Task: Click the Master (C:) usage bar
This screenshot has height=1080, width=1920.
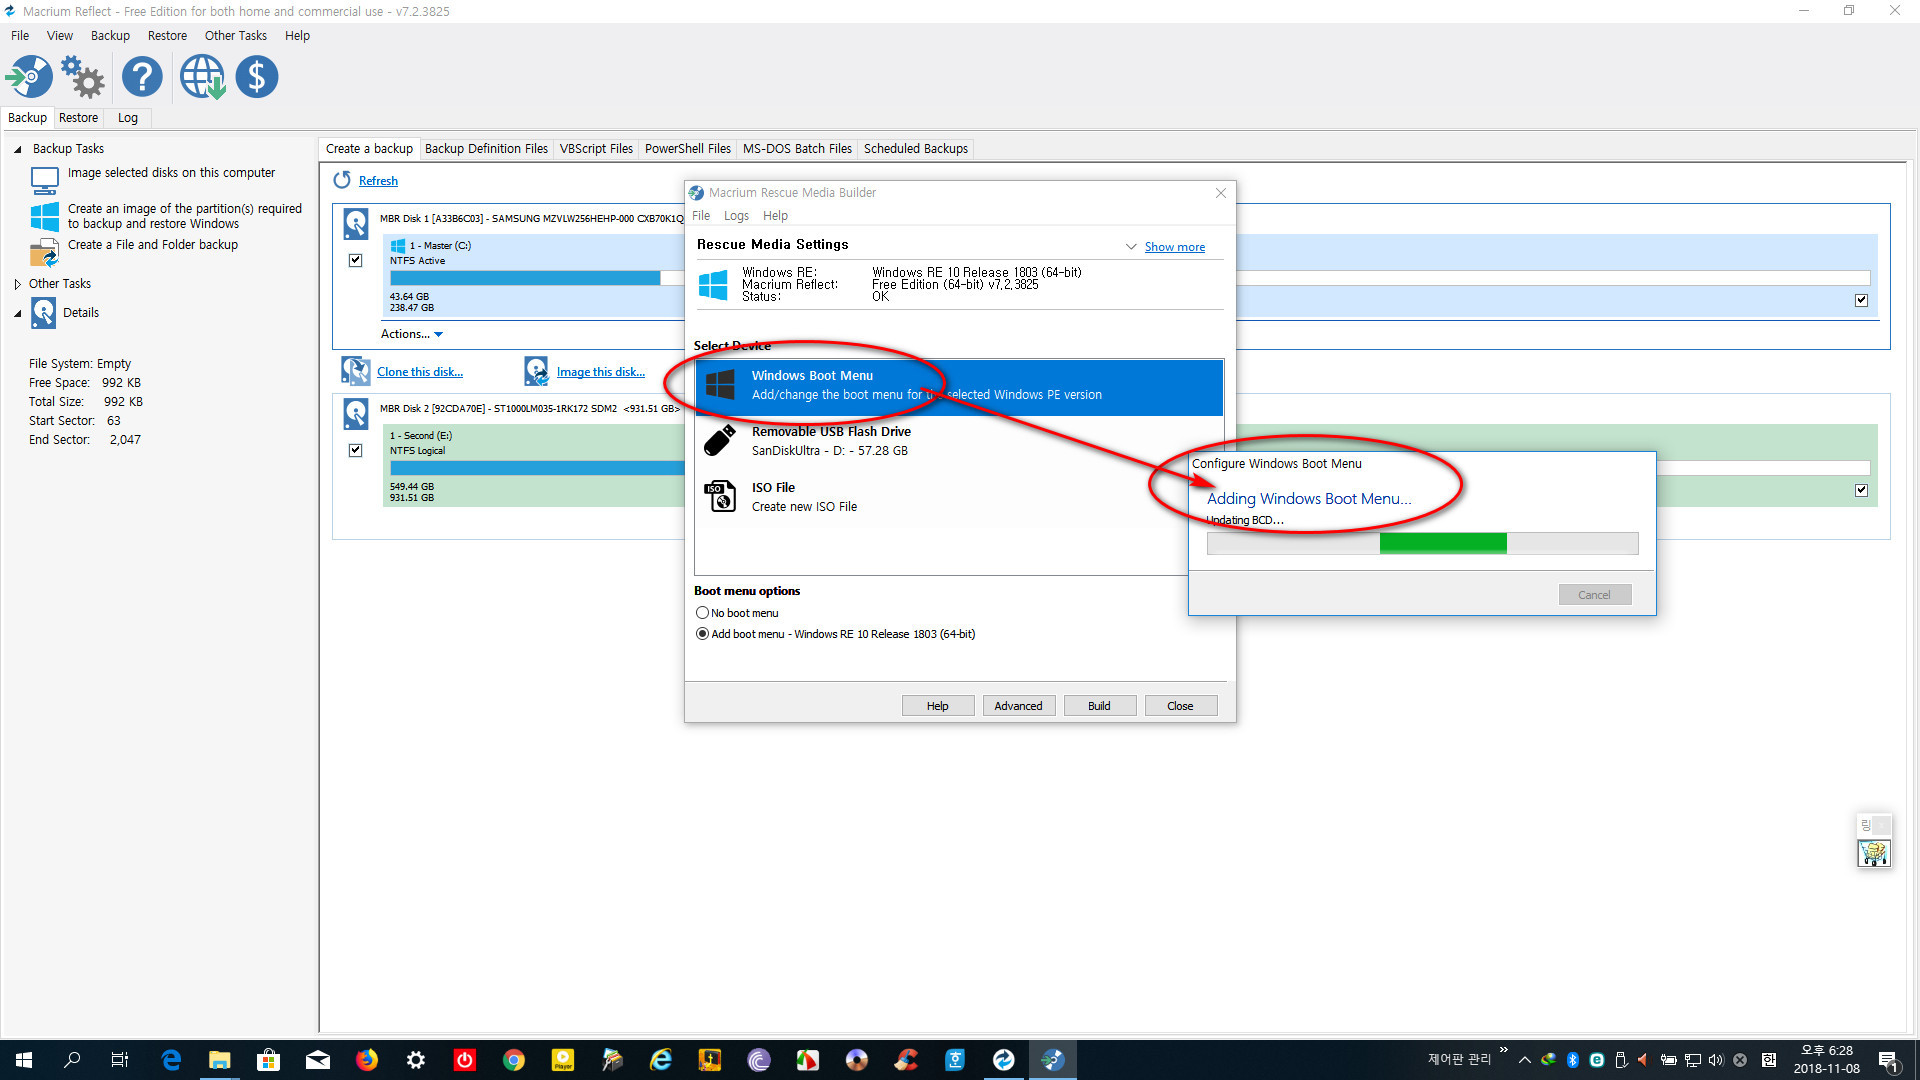Action: (536, 278)
